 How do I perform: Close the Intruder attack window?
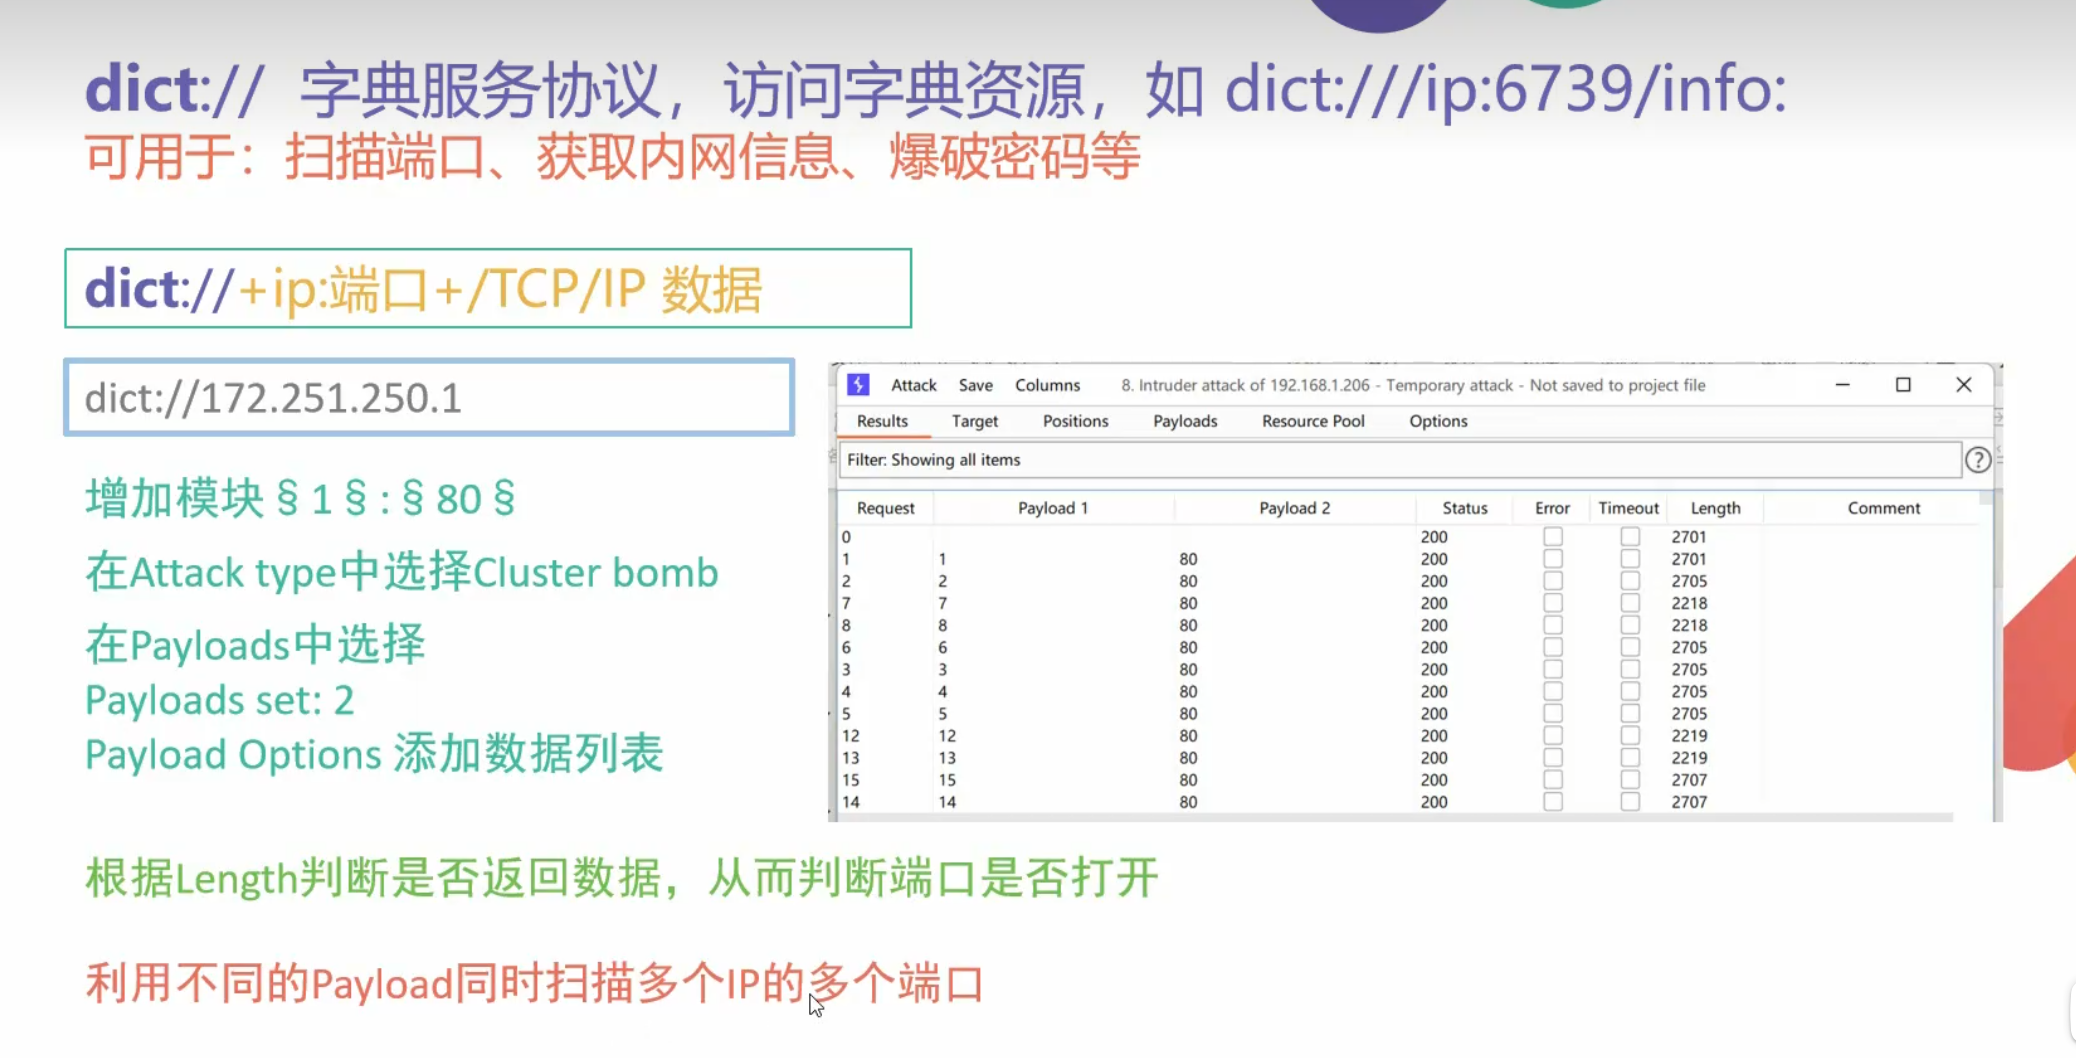pos(1963,385)
